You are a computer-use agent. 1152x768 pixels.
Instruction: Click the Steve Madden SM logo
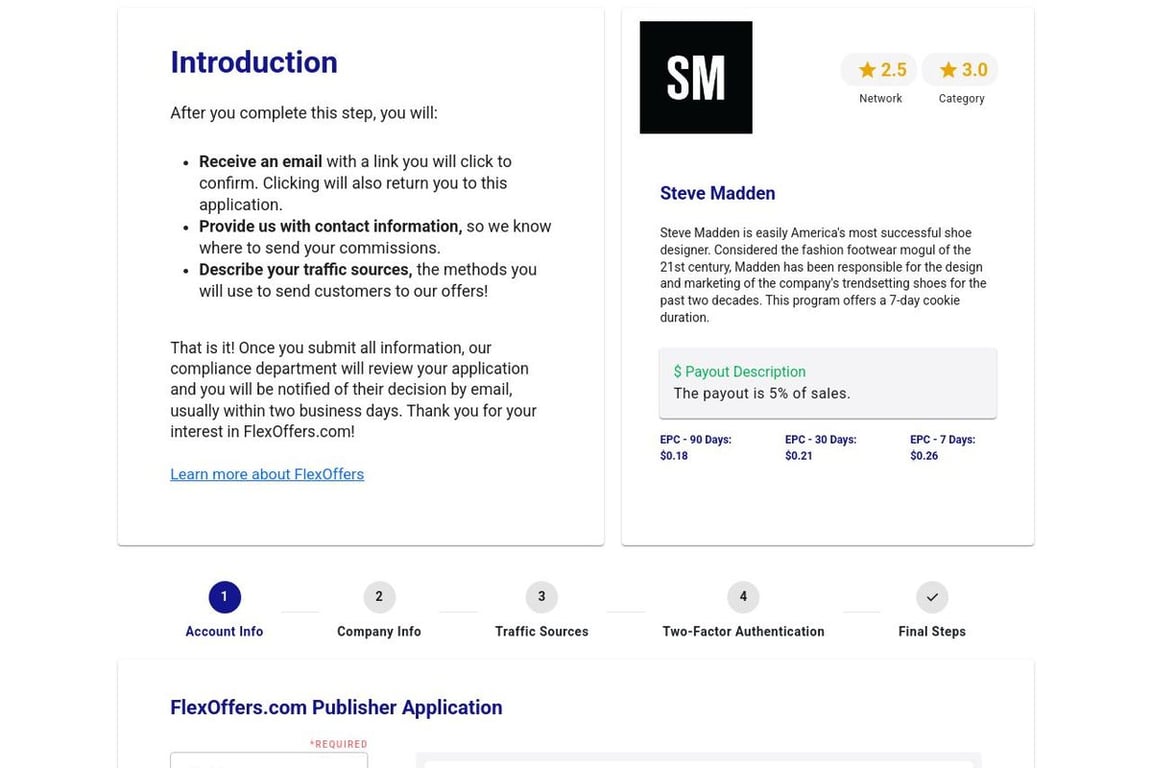696,77
